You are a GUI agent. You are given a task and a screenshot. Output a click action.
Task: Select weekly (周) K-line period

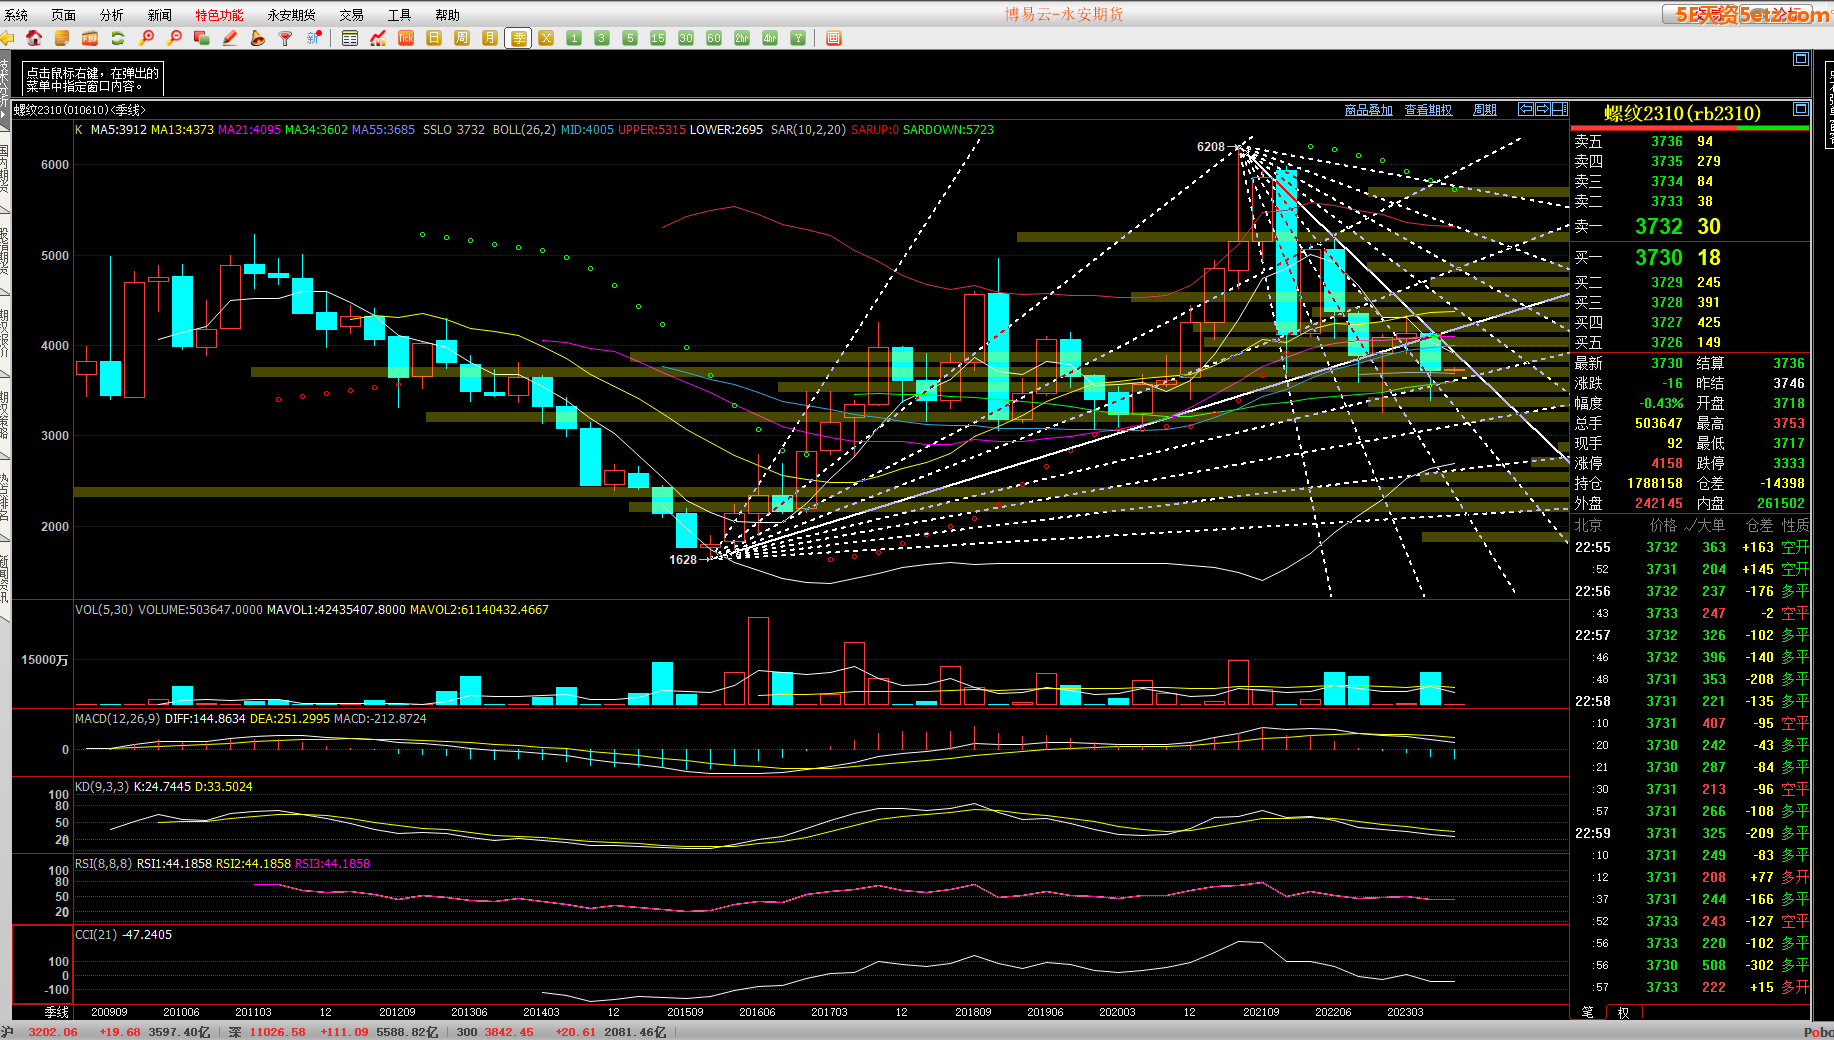point(462,38)
